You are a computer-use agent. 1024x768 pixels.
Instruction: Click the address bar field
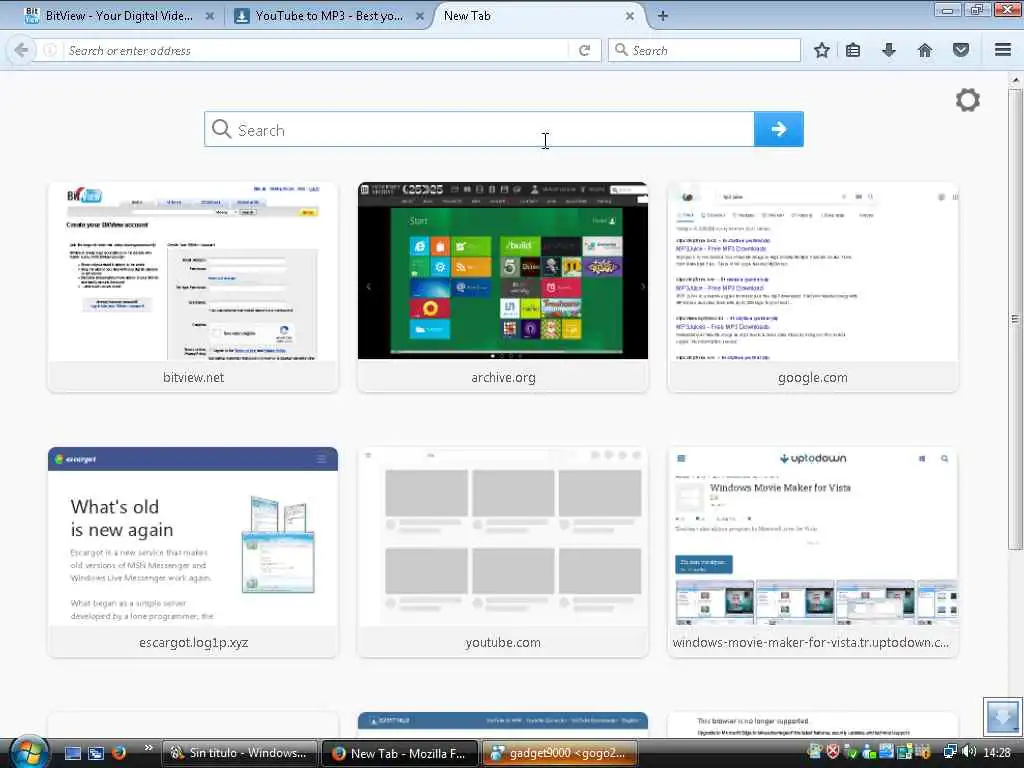point(317,50)
